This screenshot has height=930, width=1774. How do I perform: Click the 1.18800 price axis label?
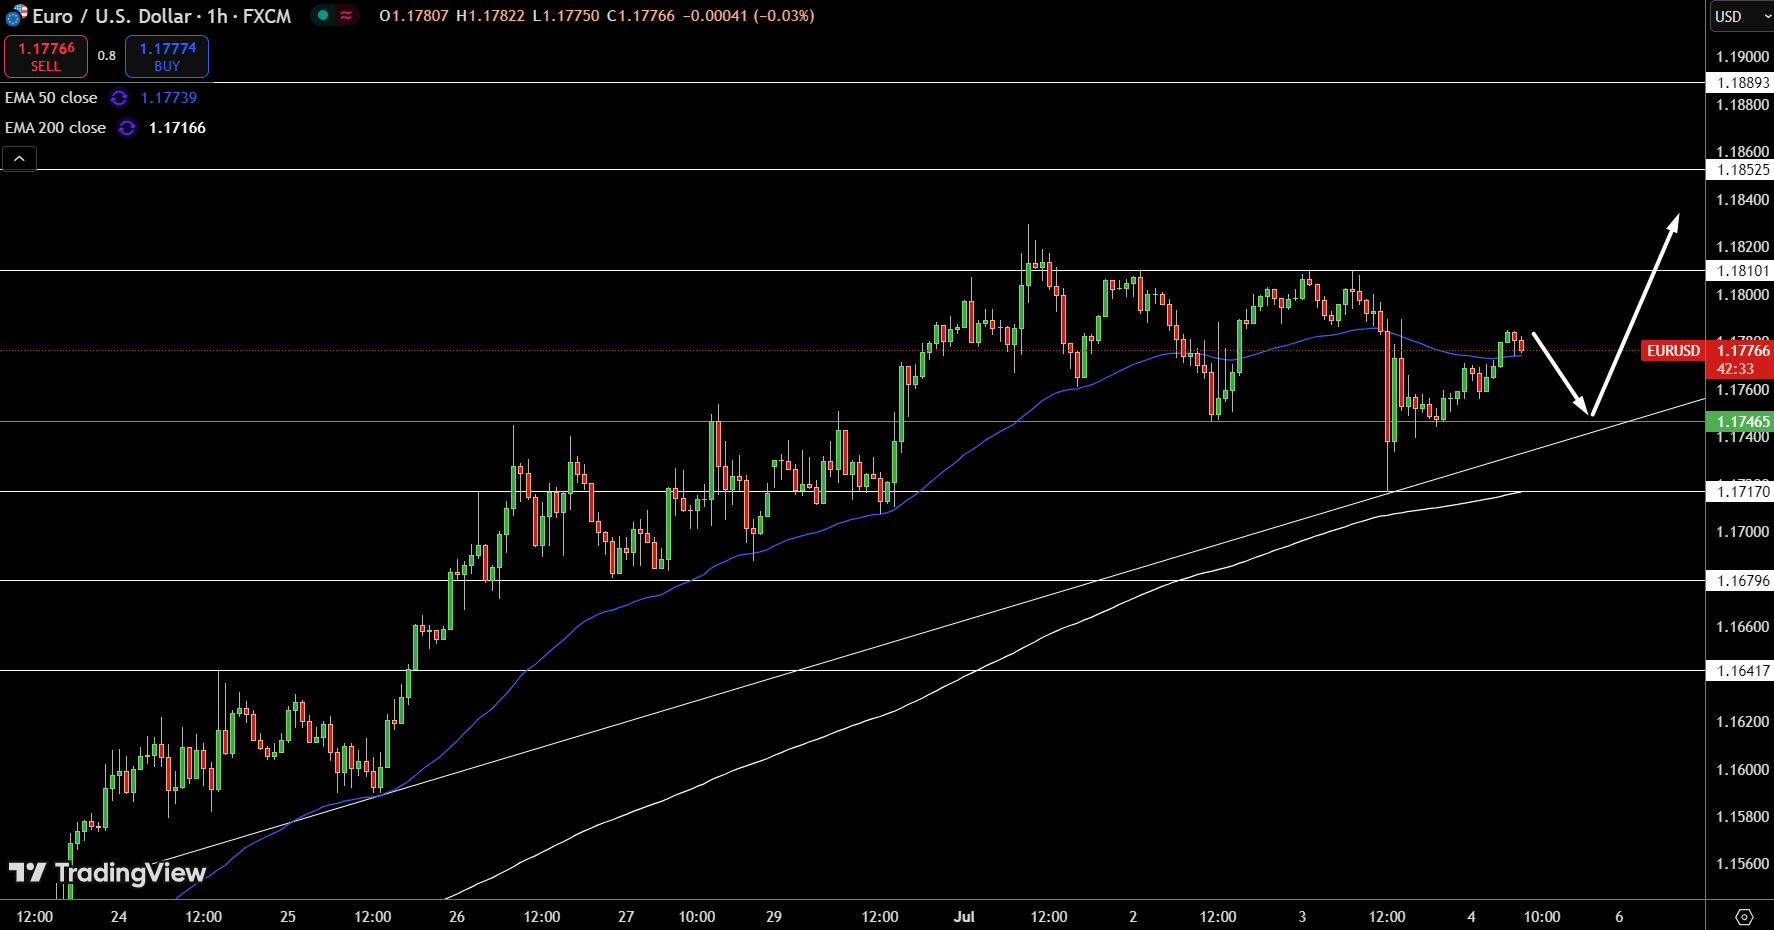[1742, 105]
